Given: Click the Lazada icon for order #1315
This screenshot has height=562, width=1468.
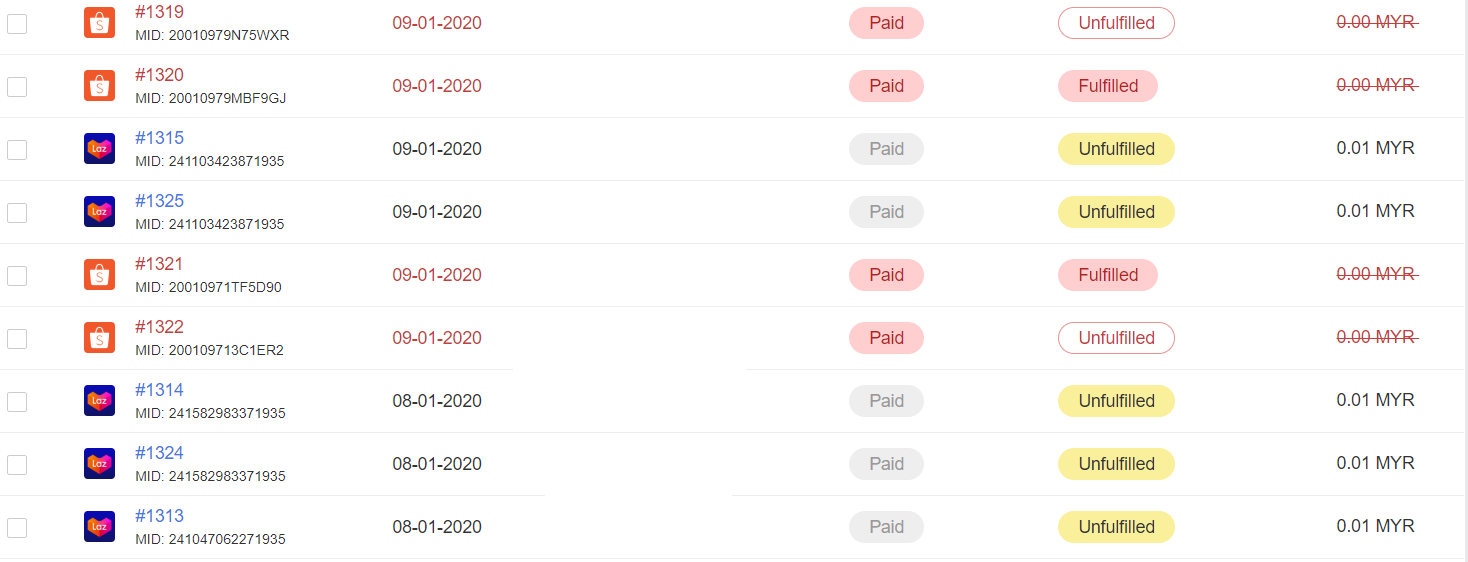Looking at the screenshot, I should click(99, 149).
